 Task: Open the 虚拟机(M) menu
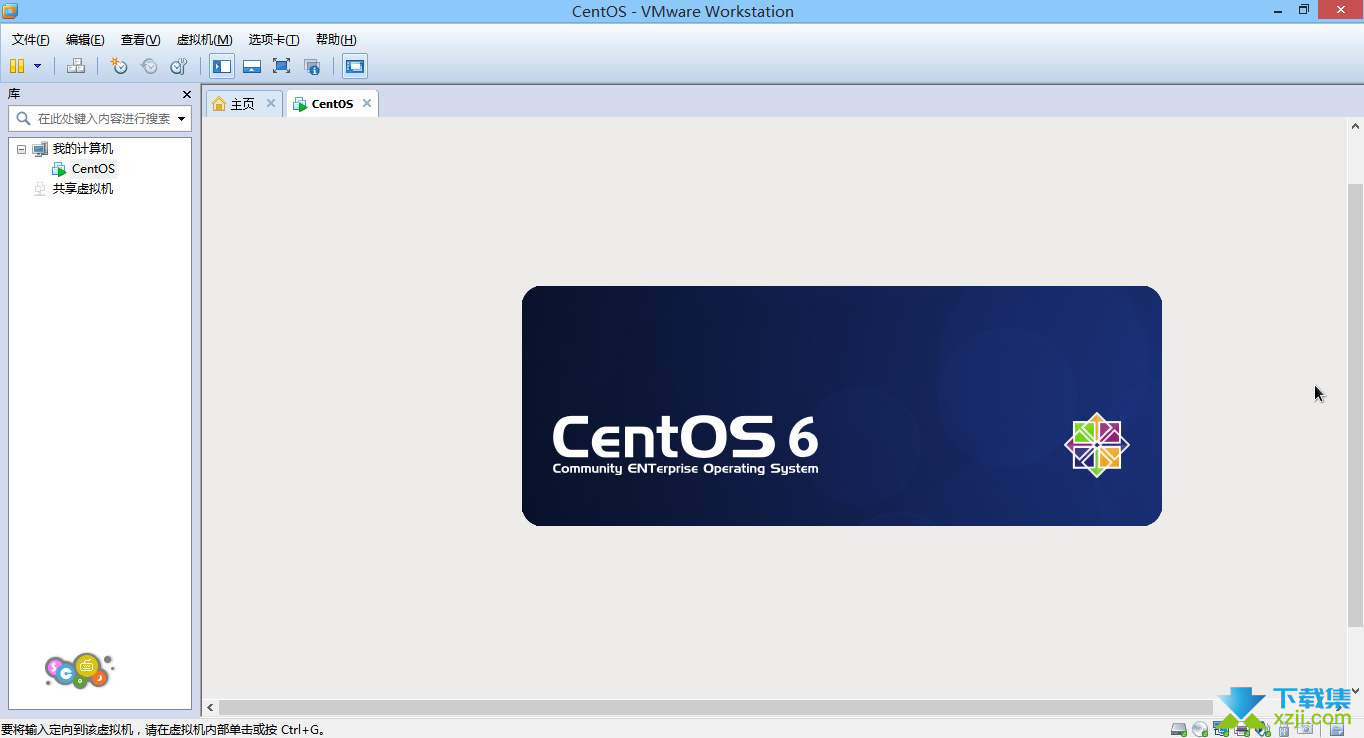point(204,40)
